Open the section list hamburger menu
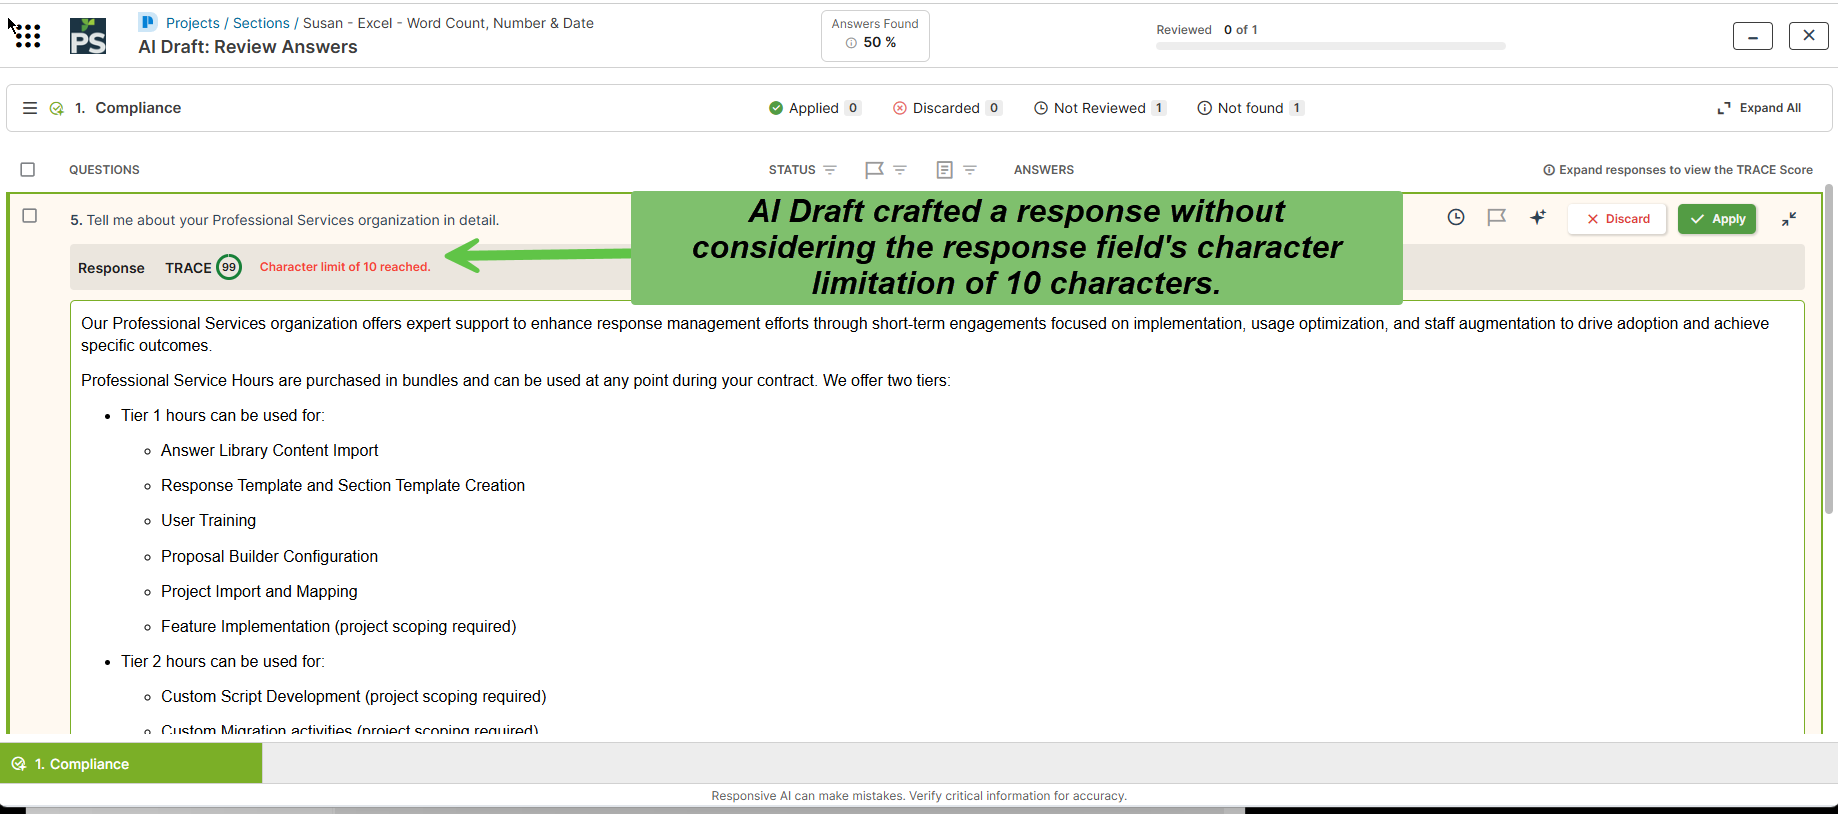Viewport: 1838px width, 814px height. pos(30,108)
